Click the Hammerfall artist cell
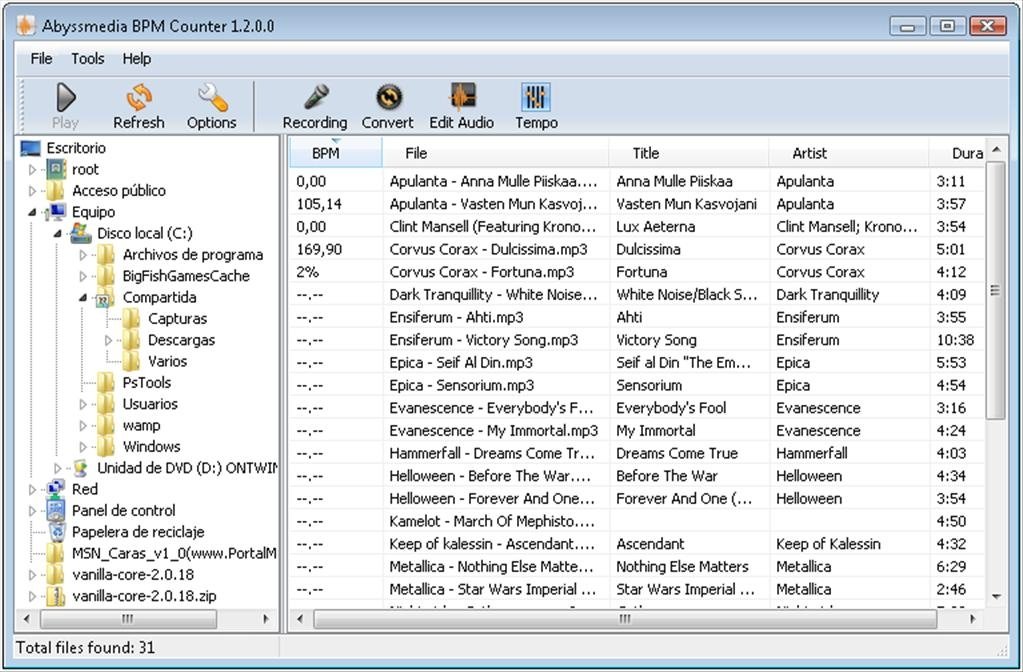Image resolution: width=1023 pixels, height=672 pixels. click(810, 453)
